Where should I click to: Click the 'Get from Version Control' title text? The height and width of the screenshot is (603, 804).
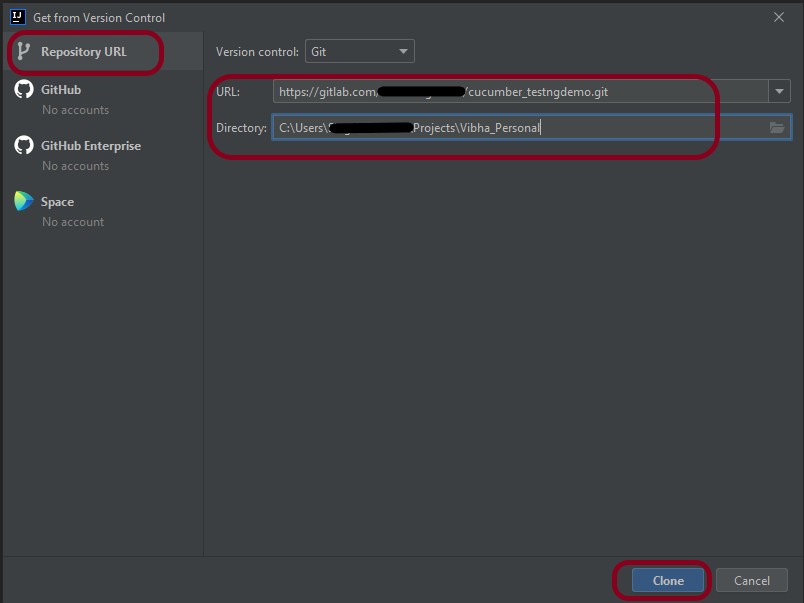99,17
